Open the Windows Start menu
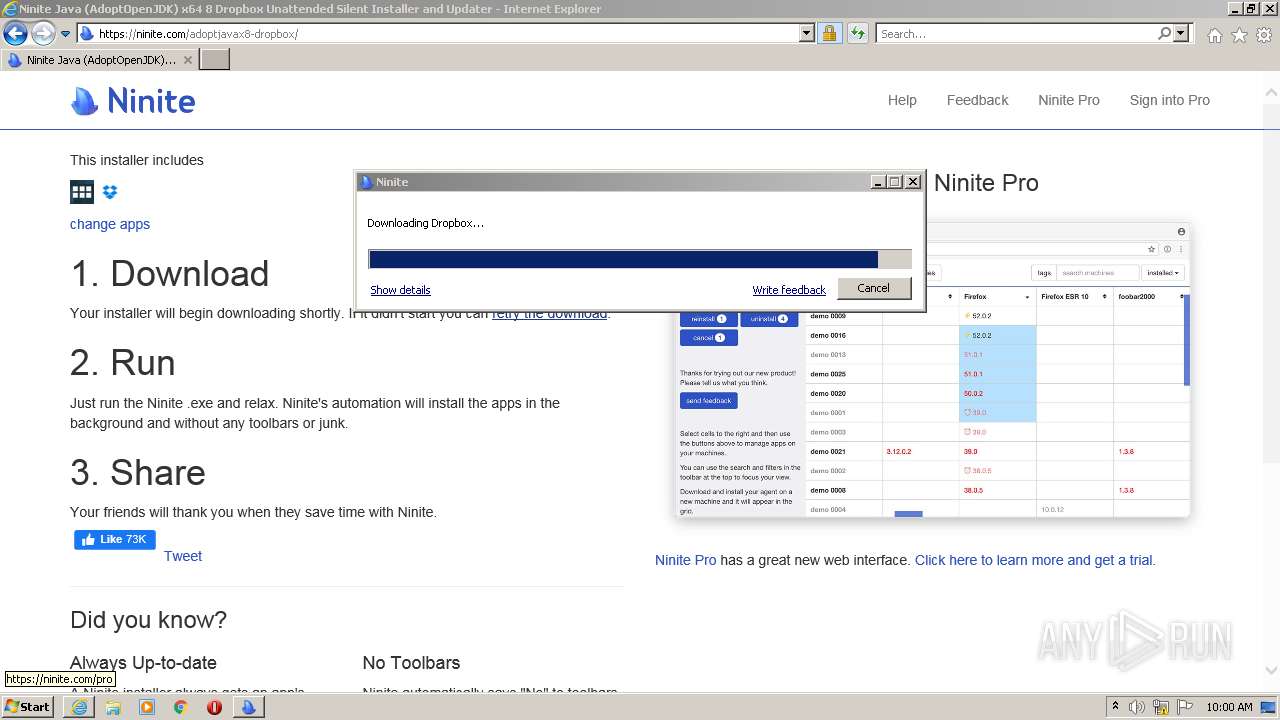This screenshot has height=720, width=1280. (28, 707)
